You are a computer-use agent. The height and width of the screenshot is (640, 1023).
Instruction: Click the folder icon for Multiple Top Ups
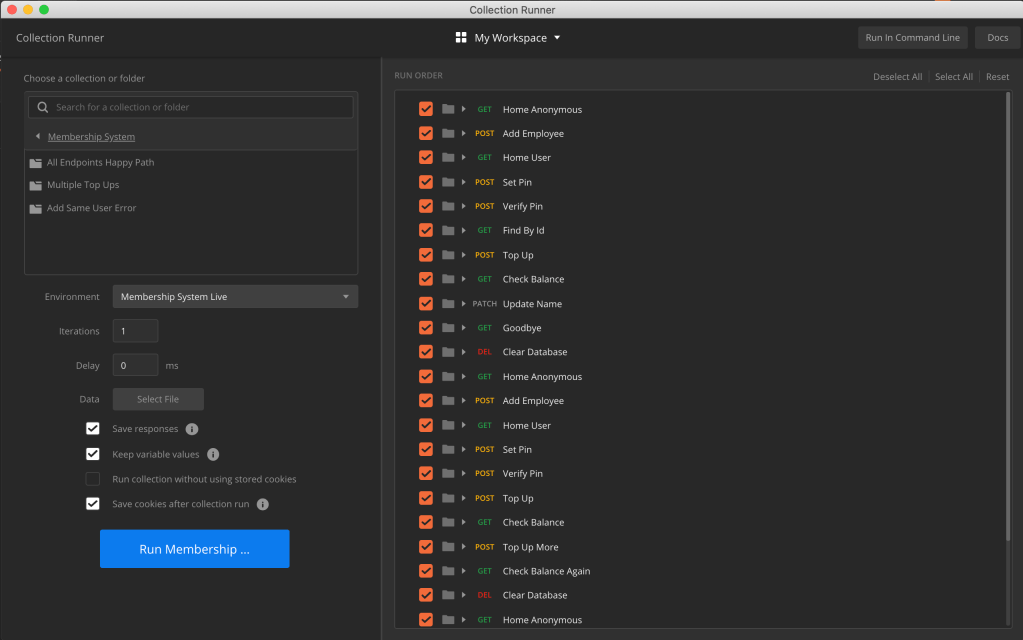(x=36, y=186)
